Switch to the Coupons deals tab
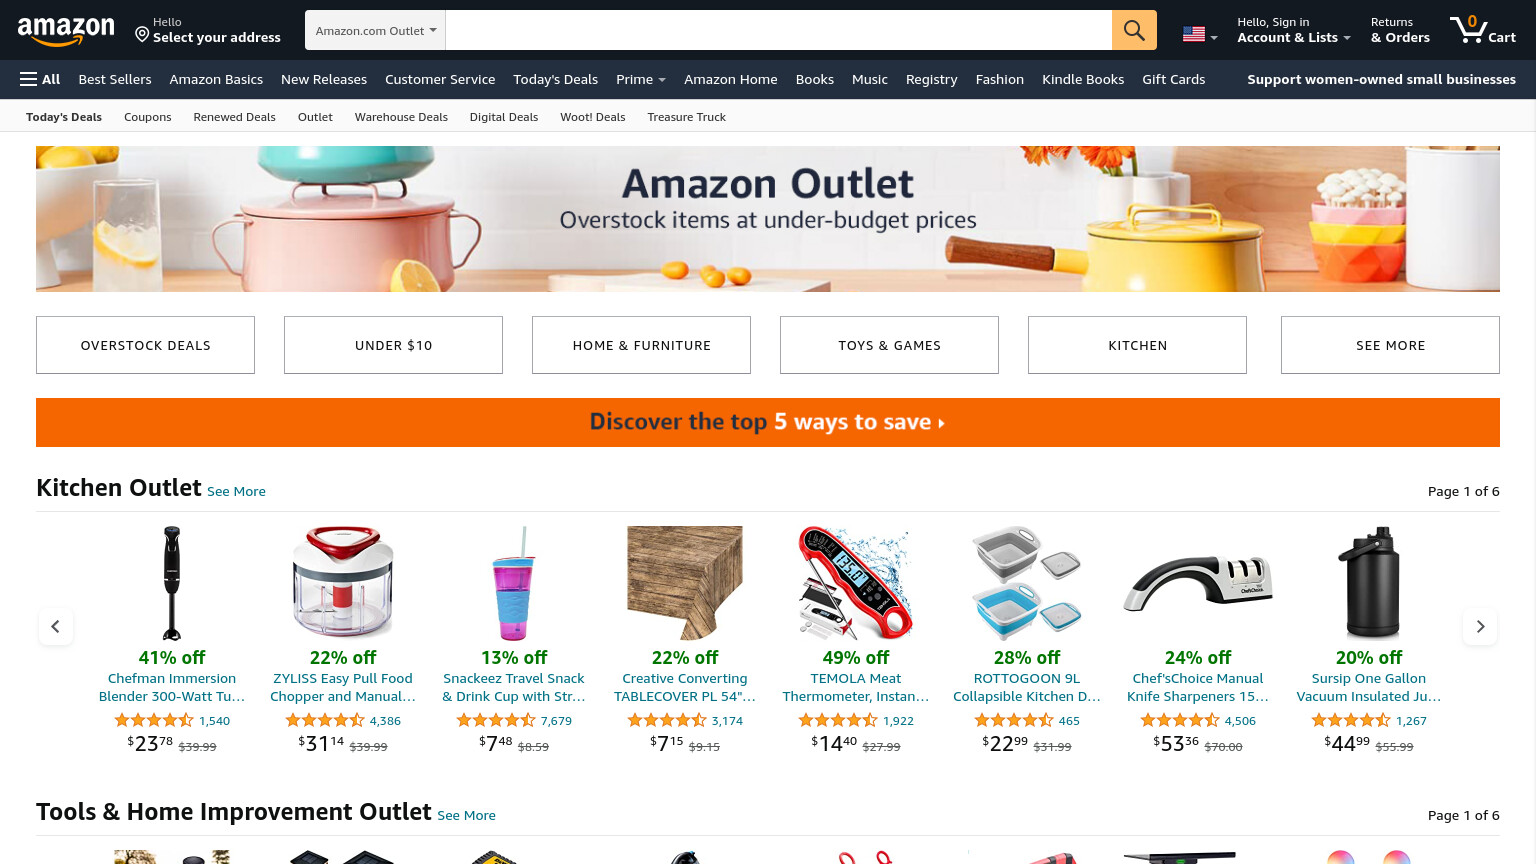This screenshot has width=1536, height=864. click(x=148, y=117)
